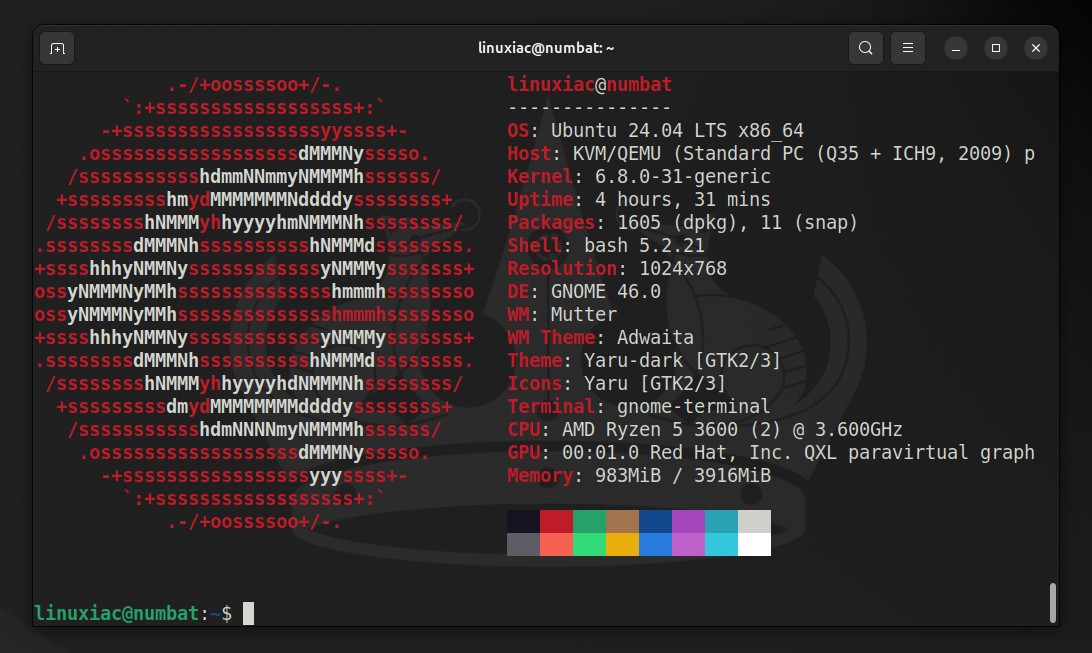This screenshot has width=1092, height=653.
Task: Click the white color block
Action: tap(754, 544)
